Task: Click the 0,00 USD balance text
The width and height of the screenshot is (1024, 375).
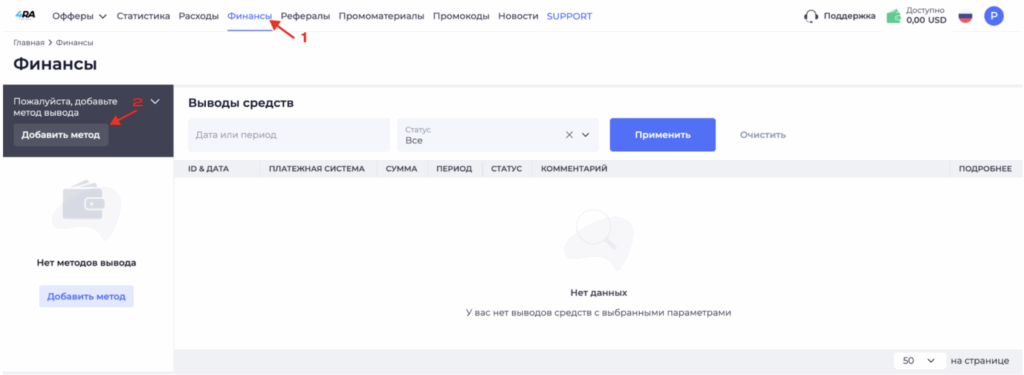Action: [x=926, y=20]
